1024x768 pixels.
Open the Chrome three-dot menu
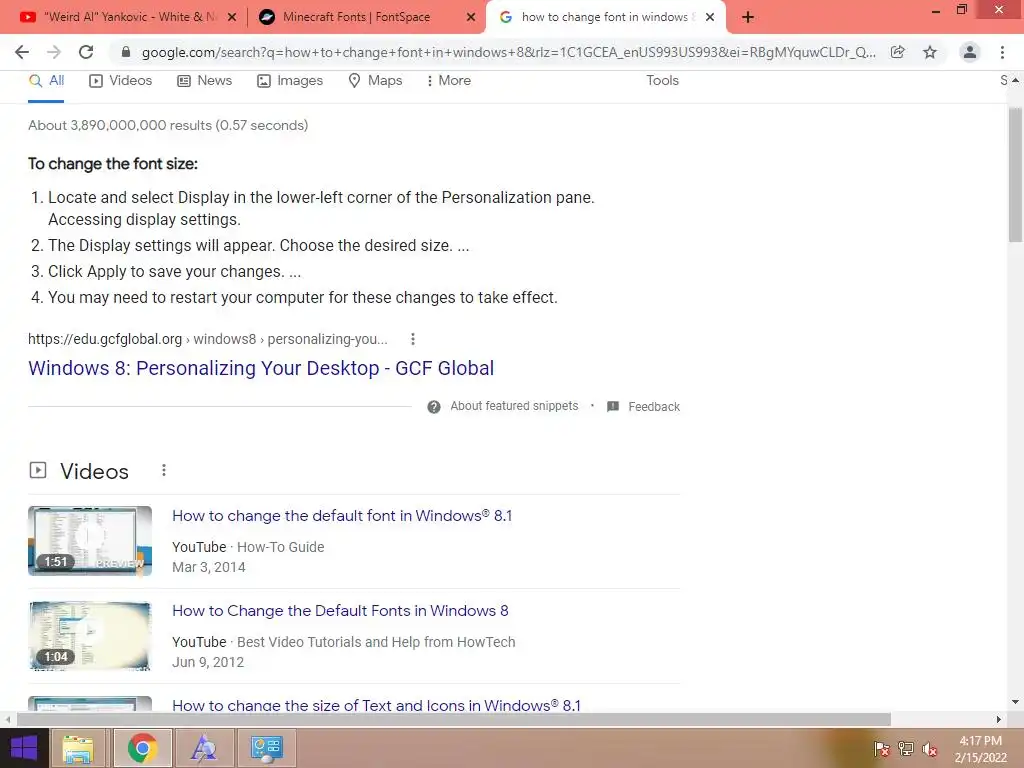[1002, 52]
